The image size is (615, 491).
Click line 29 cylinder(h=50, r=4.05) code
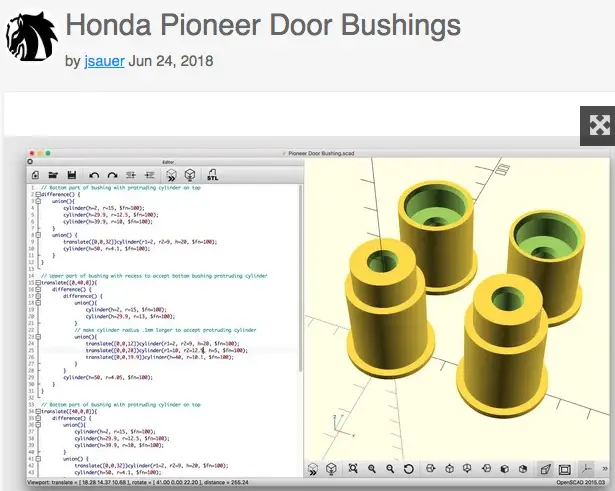click(108, 378)
